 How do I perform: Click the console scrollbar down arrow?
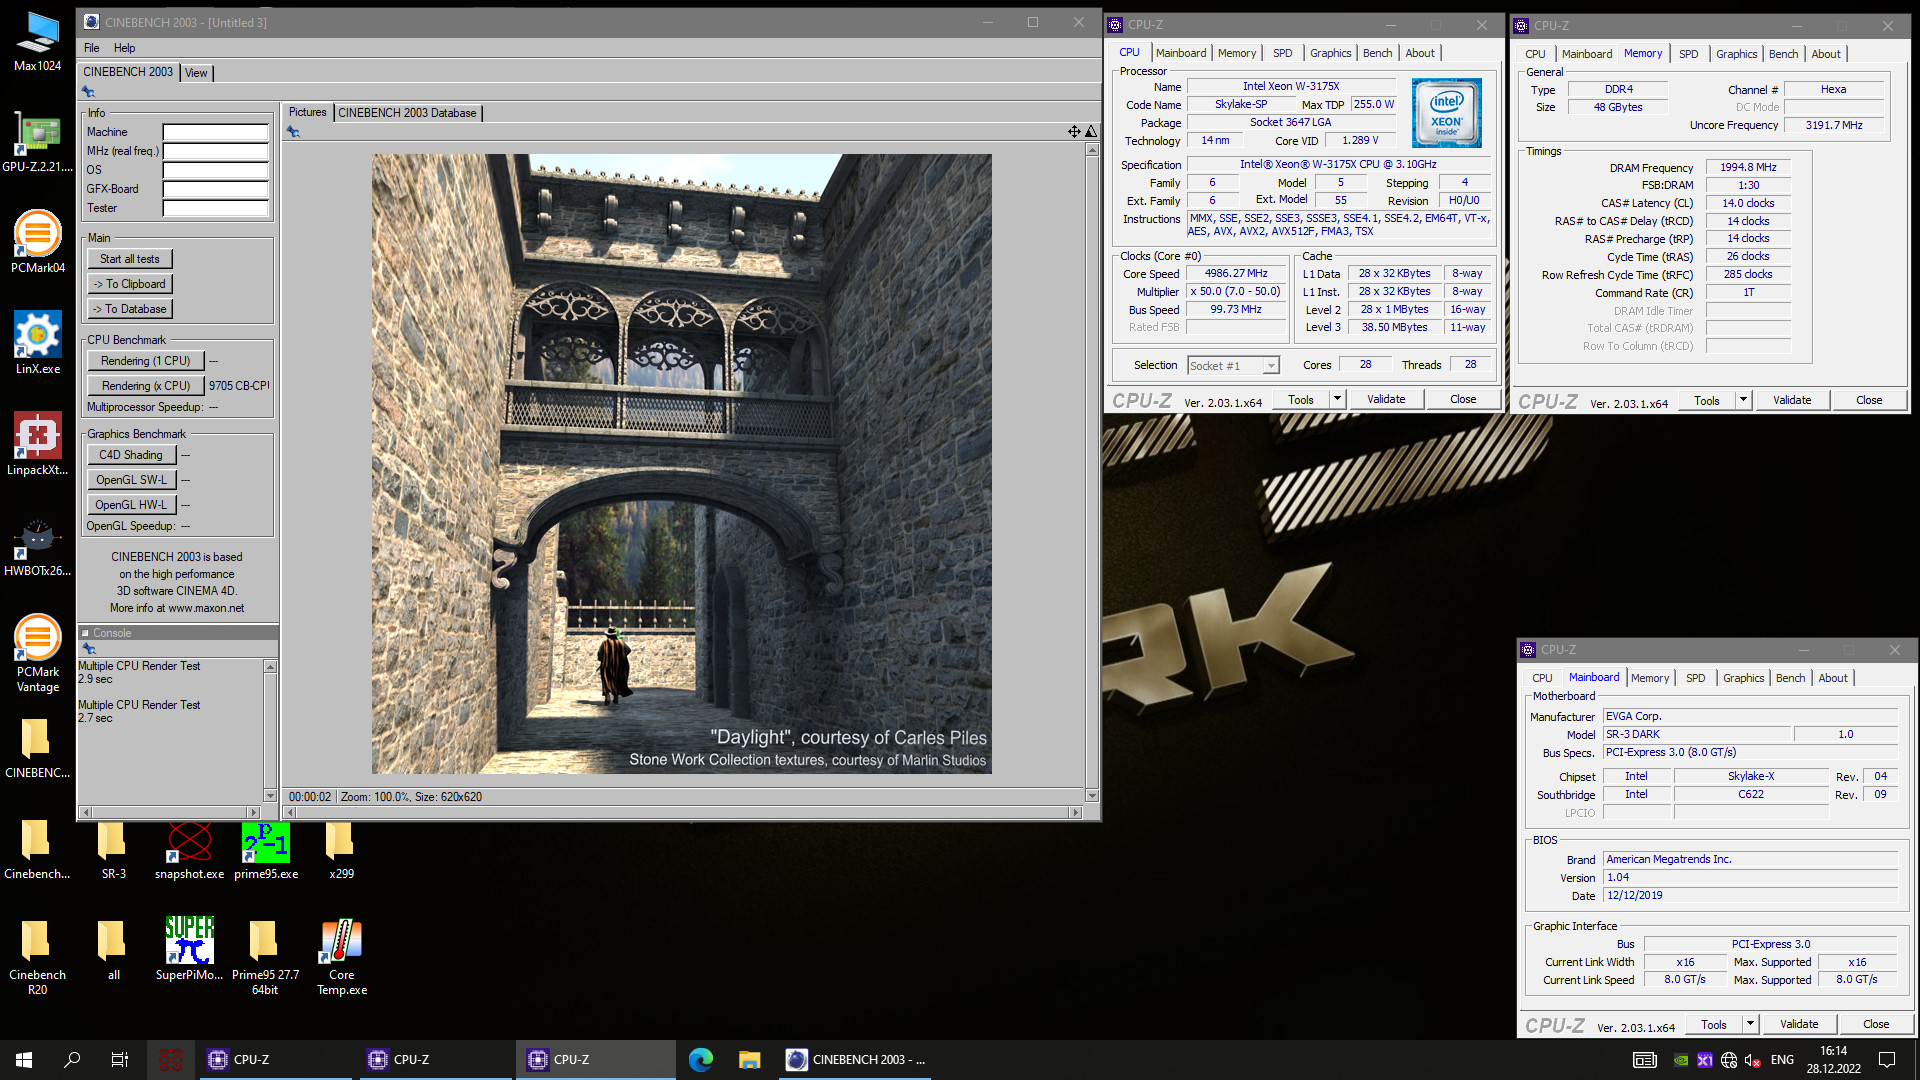pos(270,796)
